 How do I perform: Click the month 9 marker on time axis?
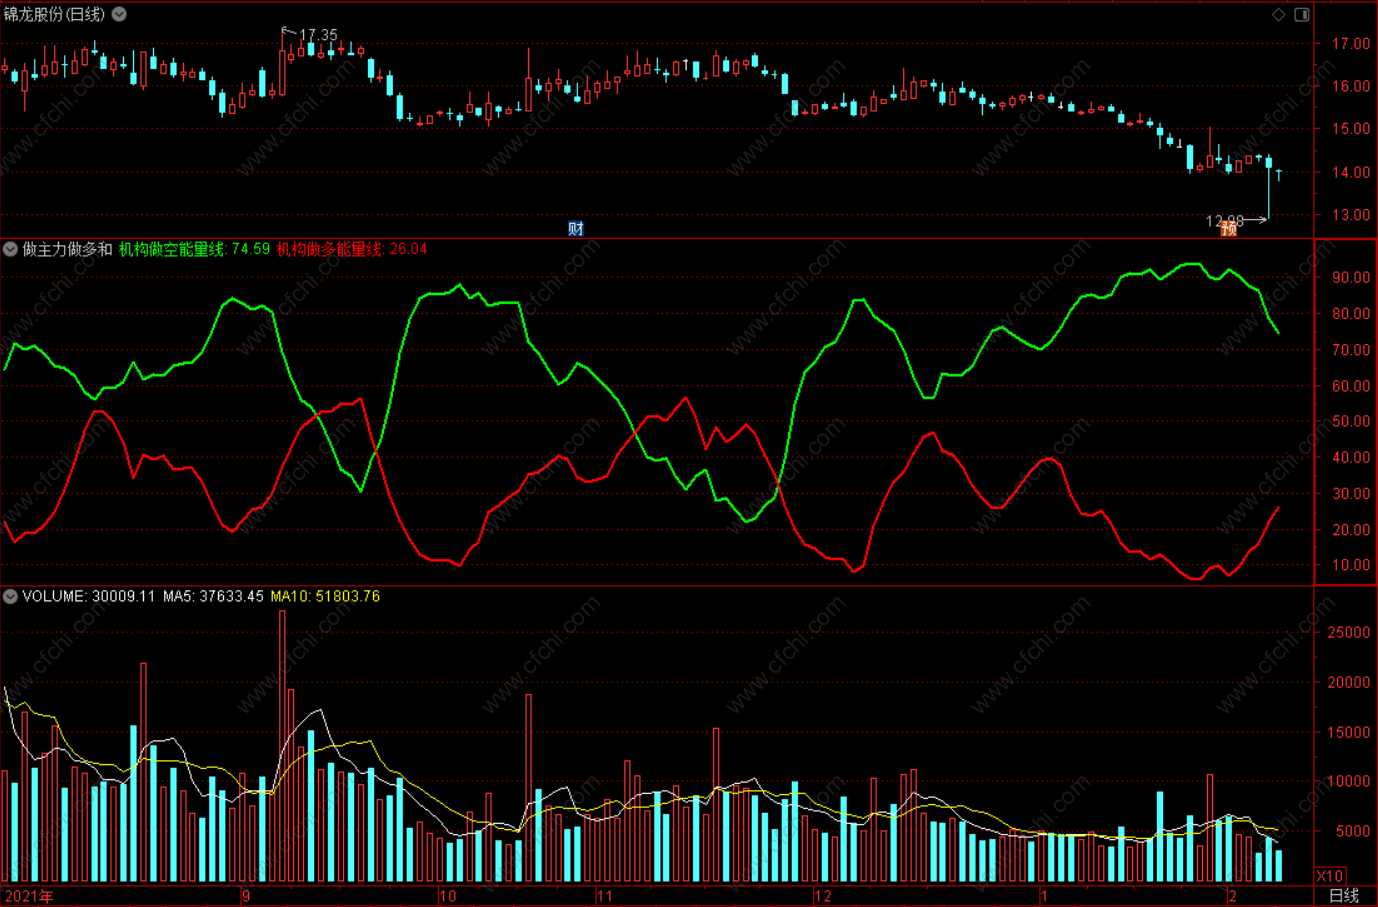click(246, 896)
